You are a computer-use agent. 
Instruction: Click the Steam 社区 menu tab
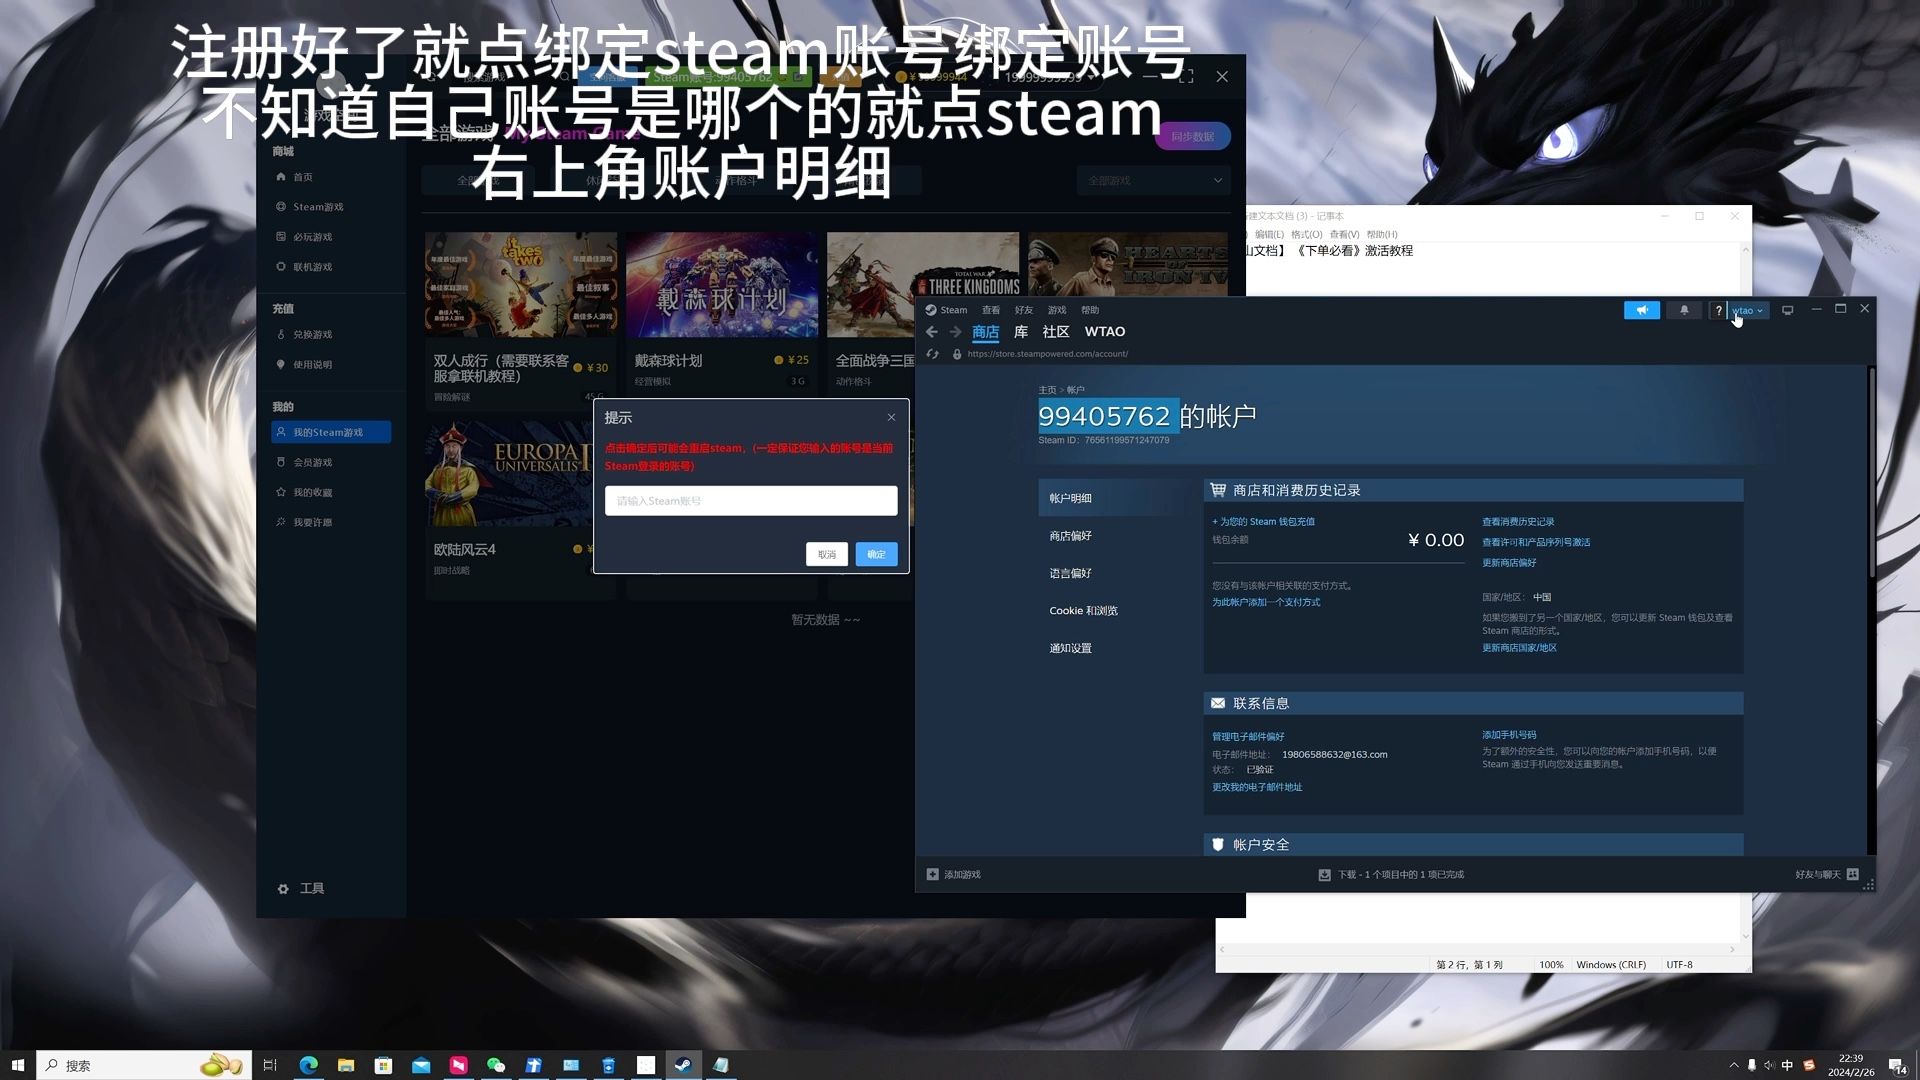1055,331
